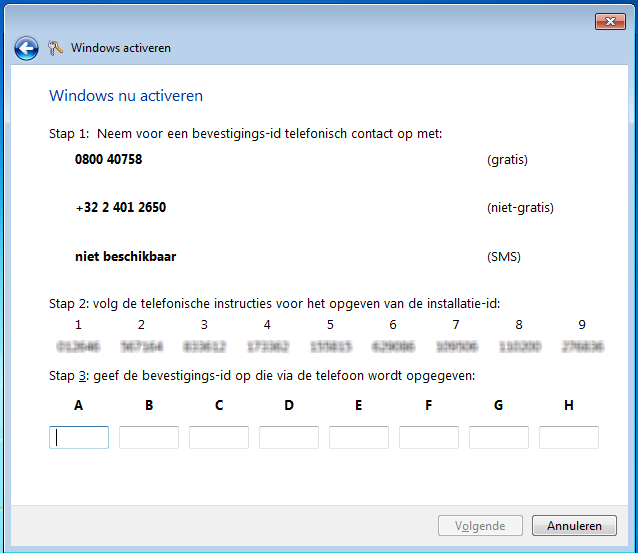
Task: Click the Stap 2 instruction line
Action: click(275, 304)
